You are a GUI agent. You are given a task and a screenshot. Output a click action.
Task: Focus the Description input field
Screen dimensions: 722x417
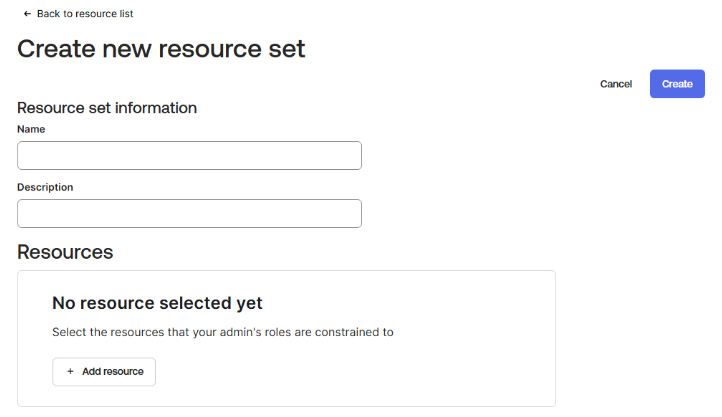pyautogui.click(x=189, y=214)
